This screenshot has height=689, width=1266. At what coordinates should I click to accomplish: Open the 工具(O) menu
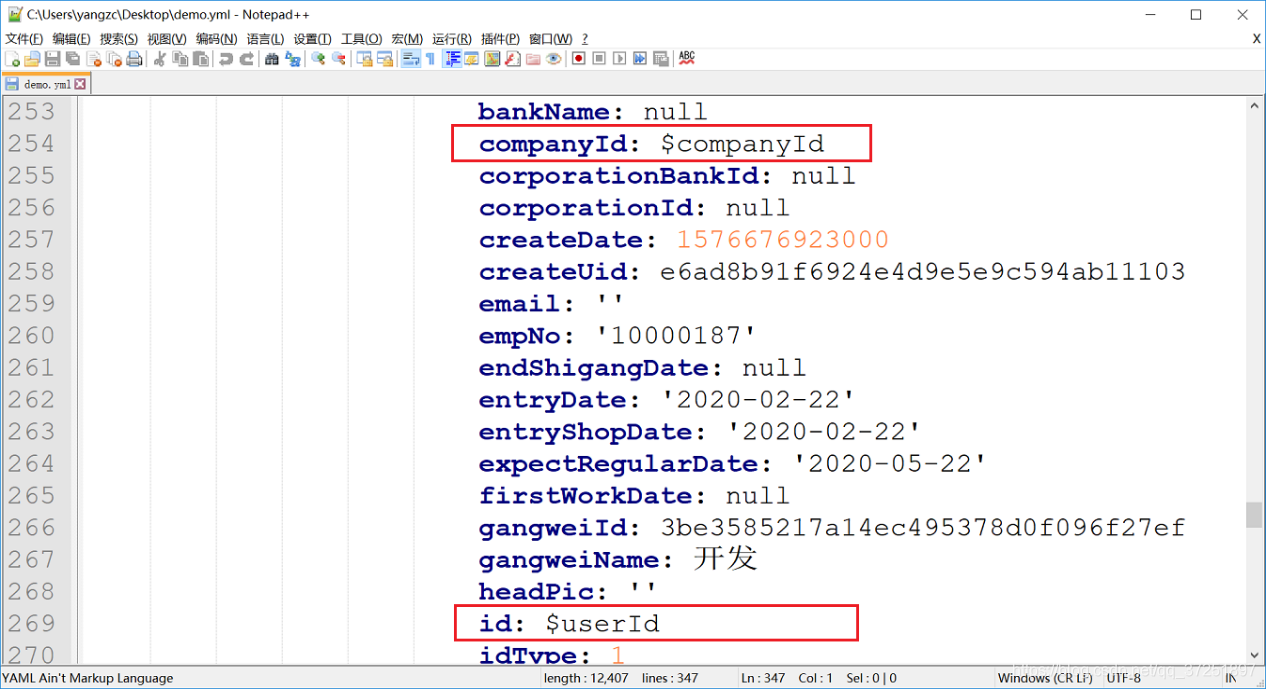pyautogui.click(x=361, y=39)
